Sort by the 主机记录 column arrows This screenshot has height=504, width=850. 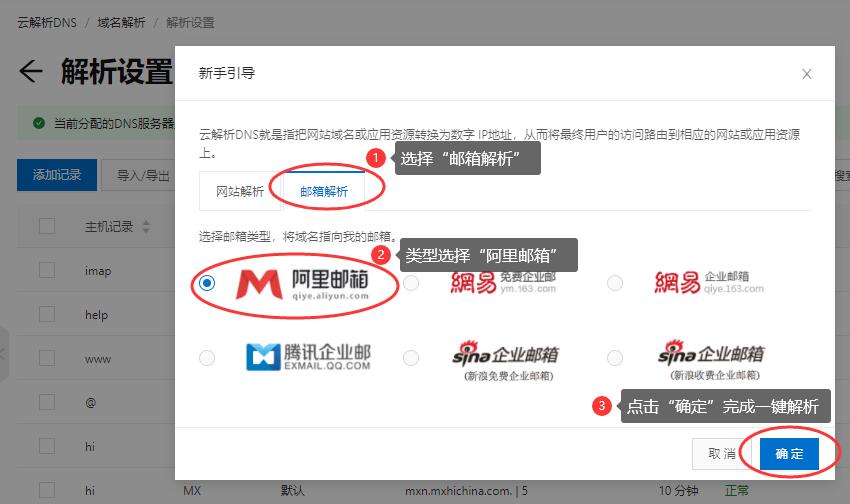click(146, 227)
